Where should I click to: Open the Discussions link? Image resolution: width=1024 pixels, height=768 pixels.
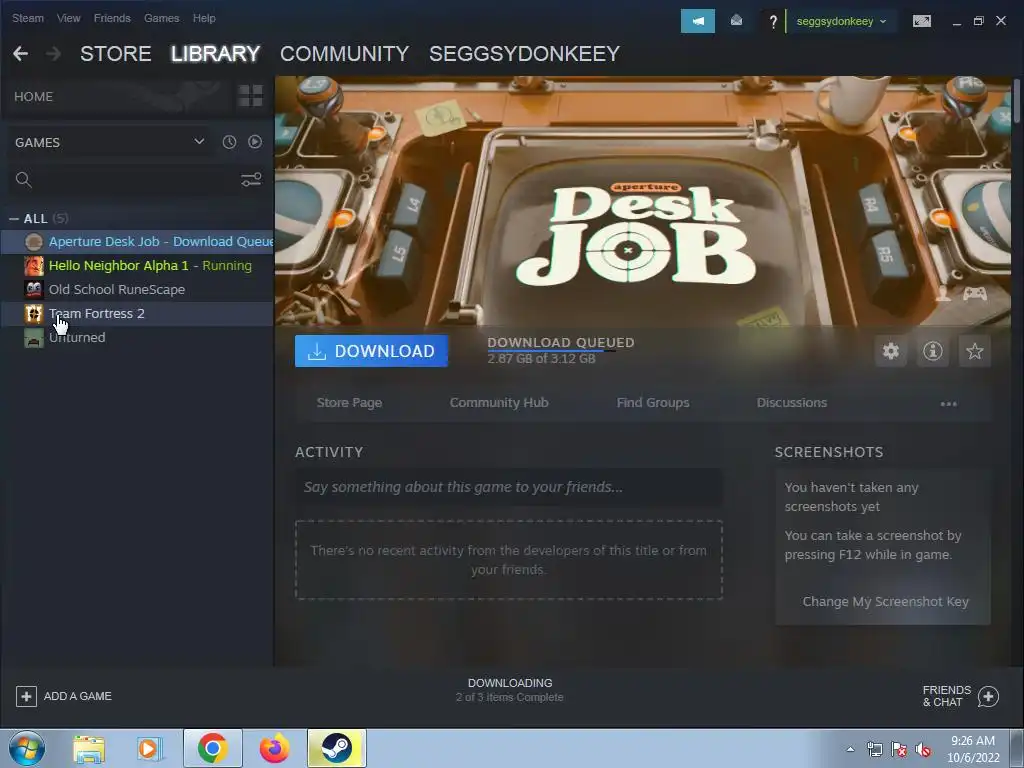(x=792, y=403)
